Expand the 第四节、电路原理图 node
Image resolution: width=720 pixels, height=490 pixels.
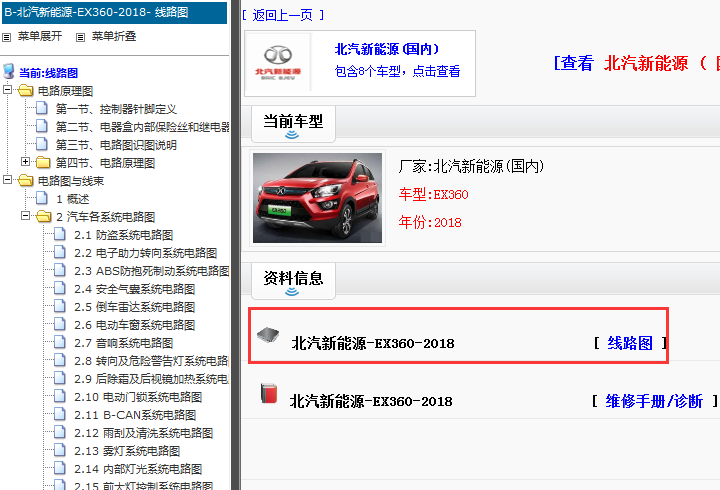[26, 161]
